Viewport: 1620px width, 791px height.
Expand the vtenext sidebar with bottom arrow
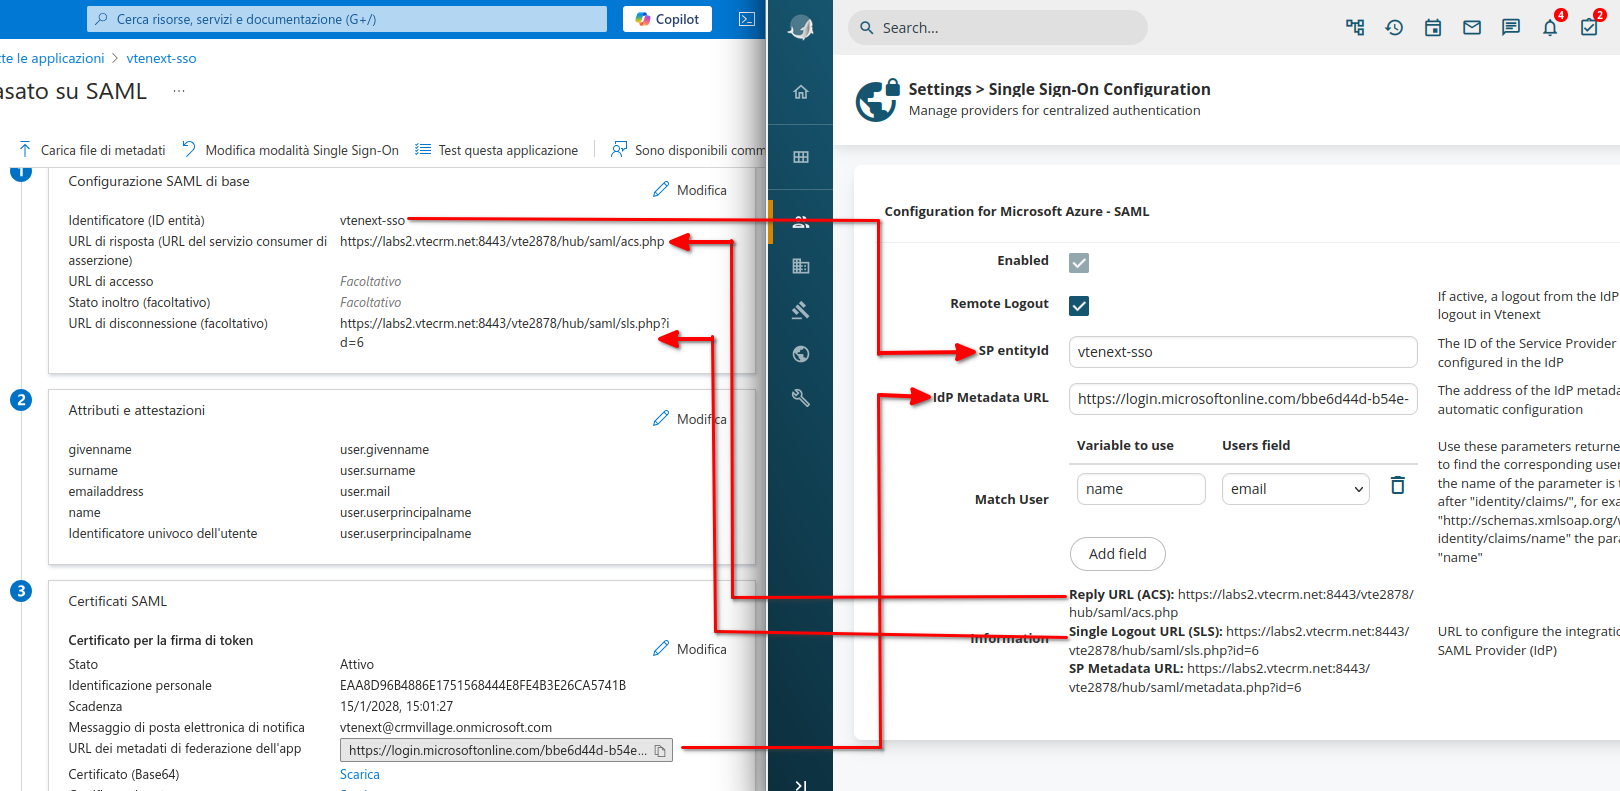(x=801, y=785)
